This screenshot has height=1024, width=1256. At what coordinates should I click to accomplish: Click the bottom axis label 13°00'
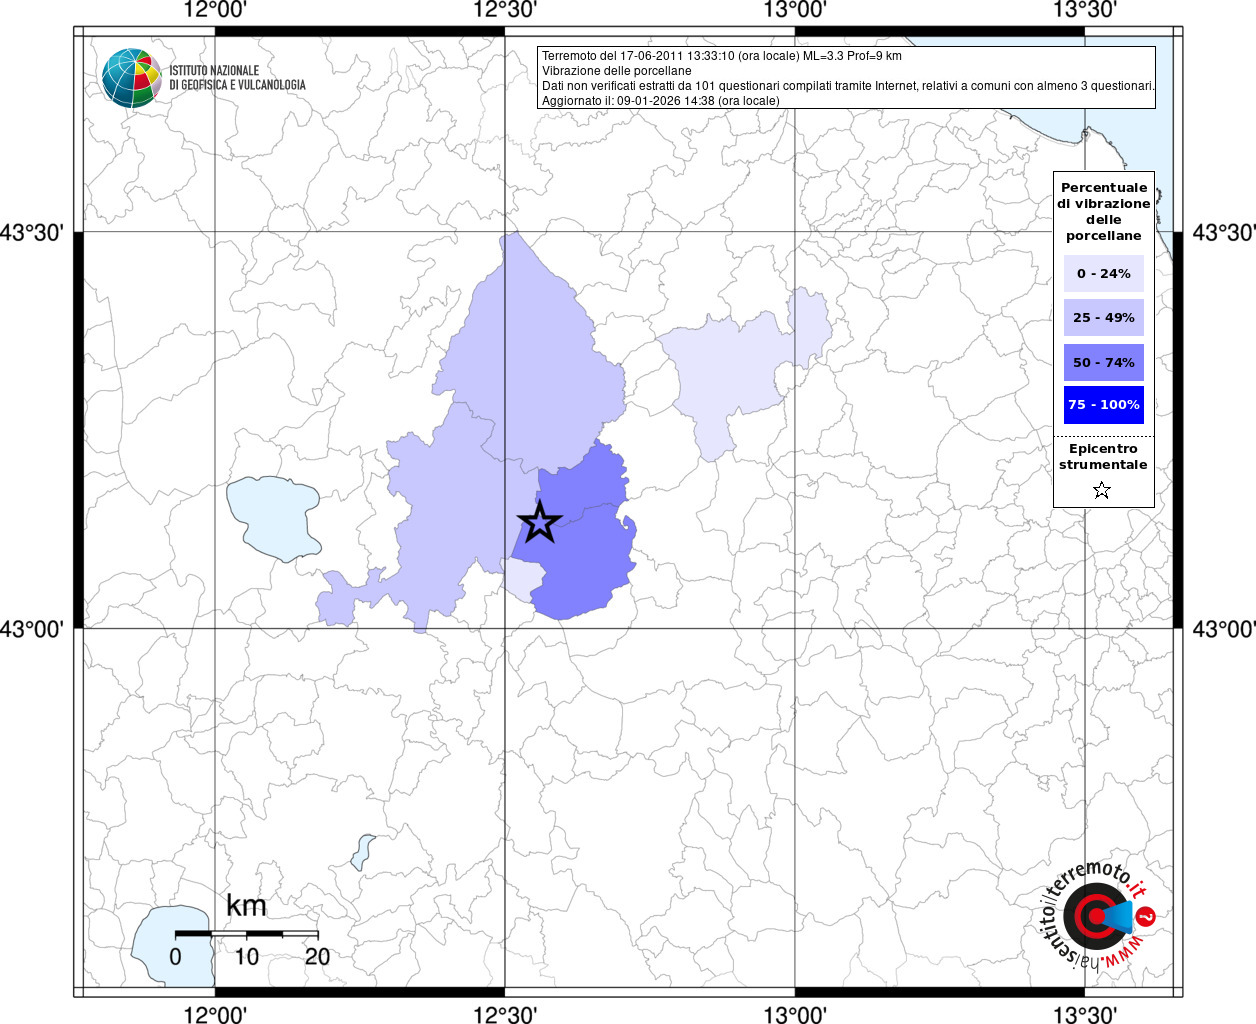795,1014
